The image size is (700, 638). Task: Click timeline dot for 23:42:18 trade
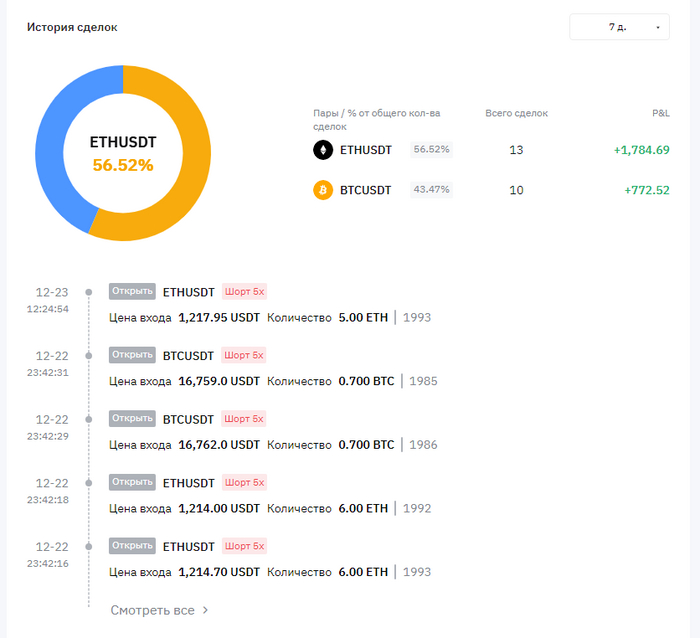click(89, 482)
